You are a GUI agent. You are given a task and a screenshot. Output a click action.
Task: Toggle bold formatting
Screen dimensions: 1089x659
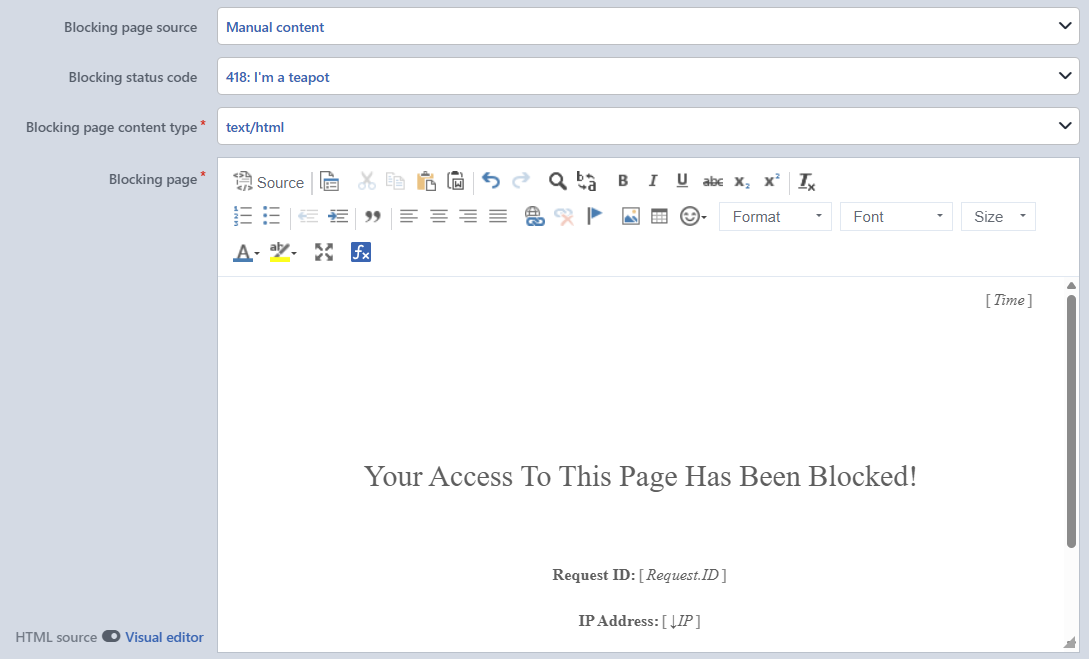pyautogui.click(x=623, y=181)
